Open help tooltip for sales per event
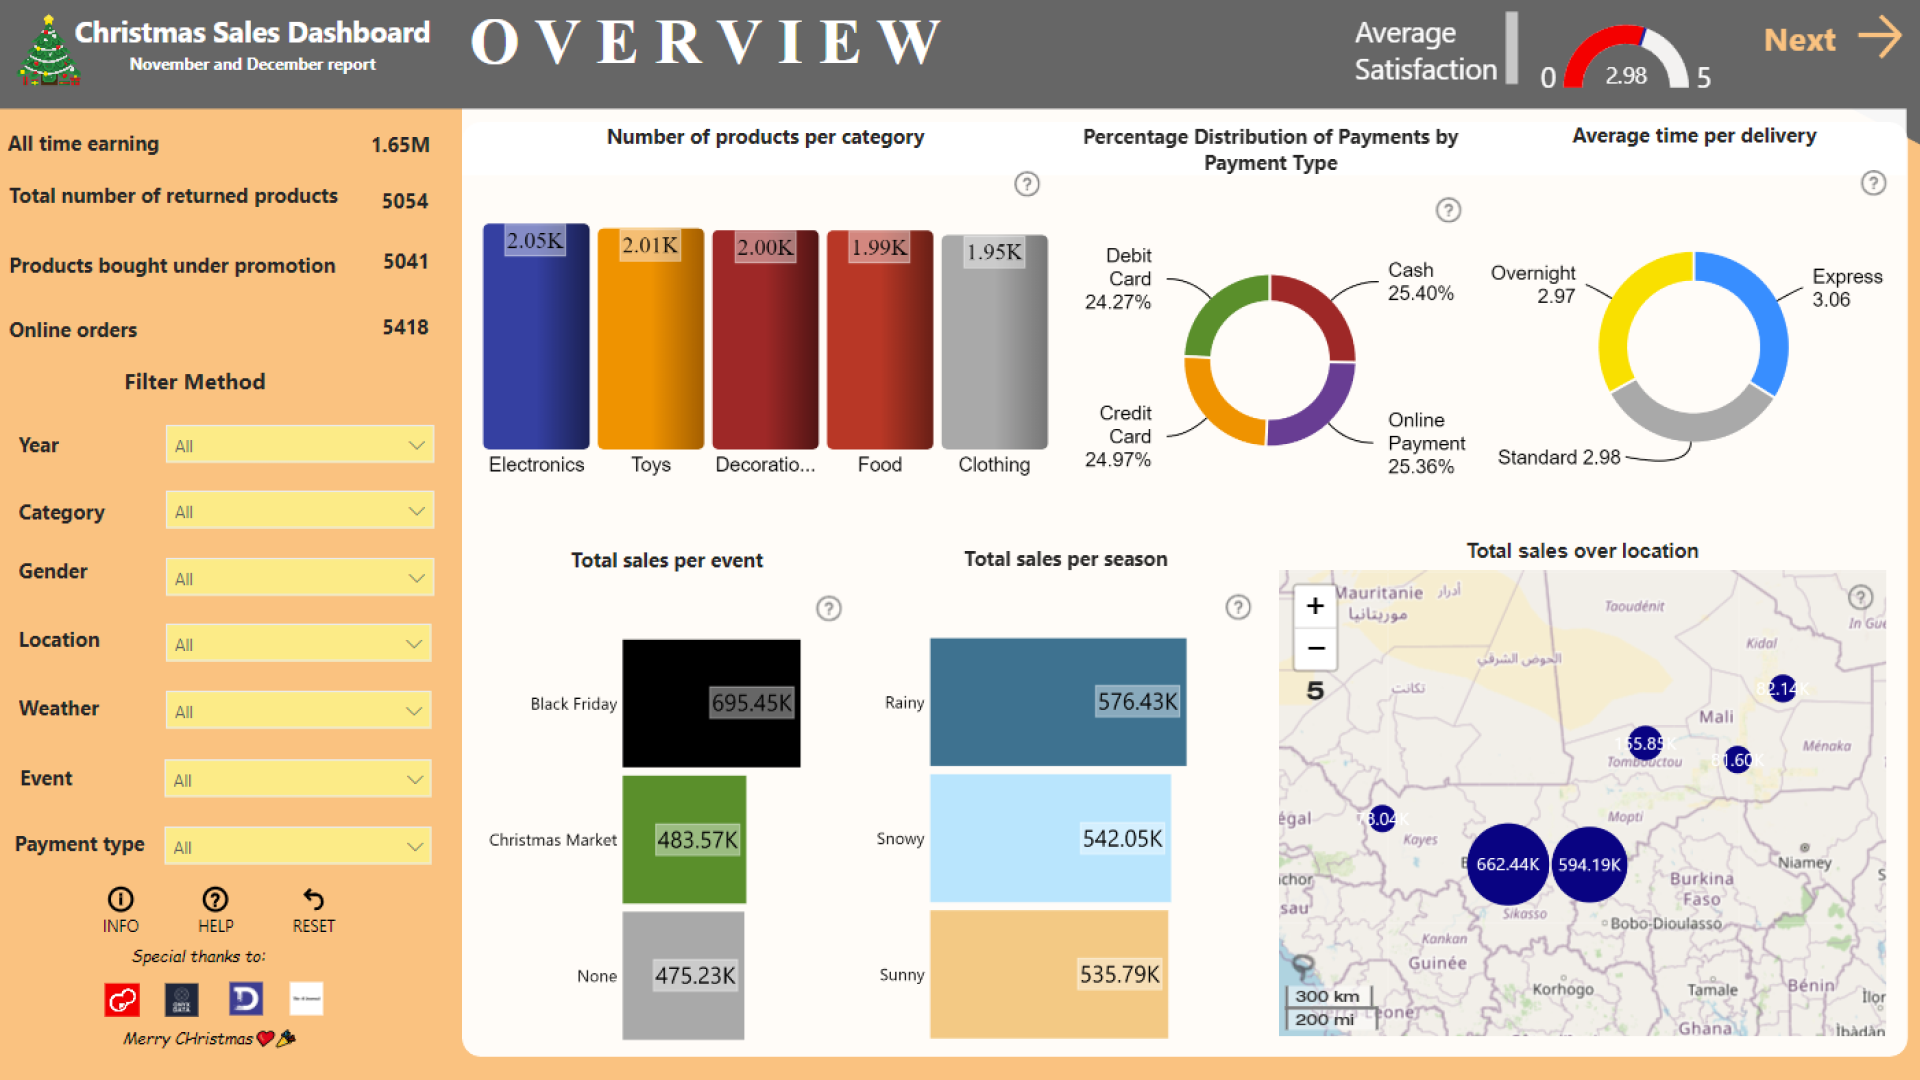This screenshot has width=1920, height=1080. click(x=829, y=608)
